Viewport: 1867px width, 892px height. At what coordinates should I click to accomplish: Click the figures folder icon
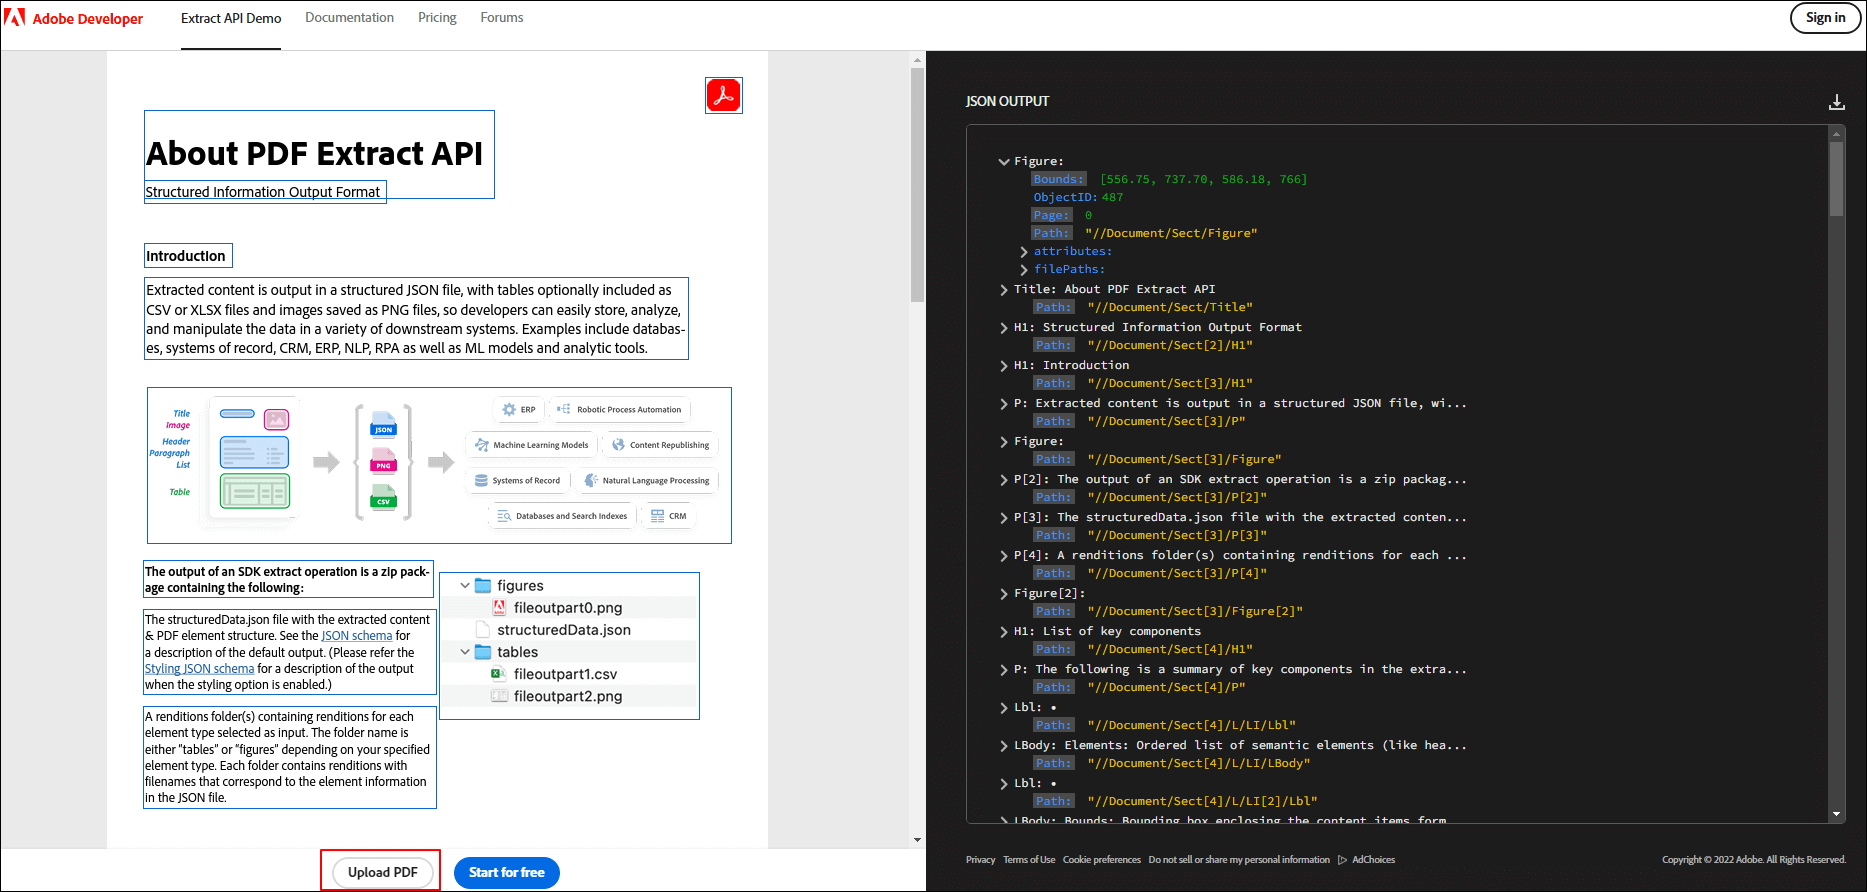483,585
